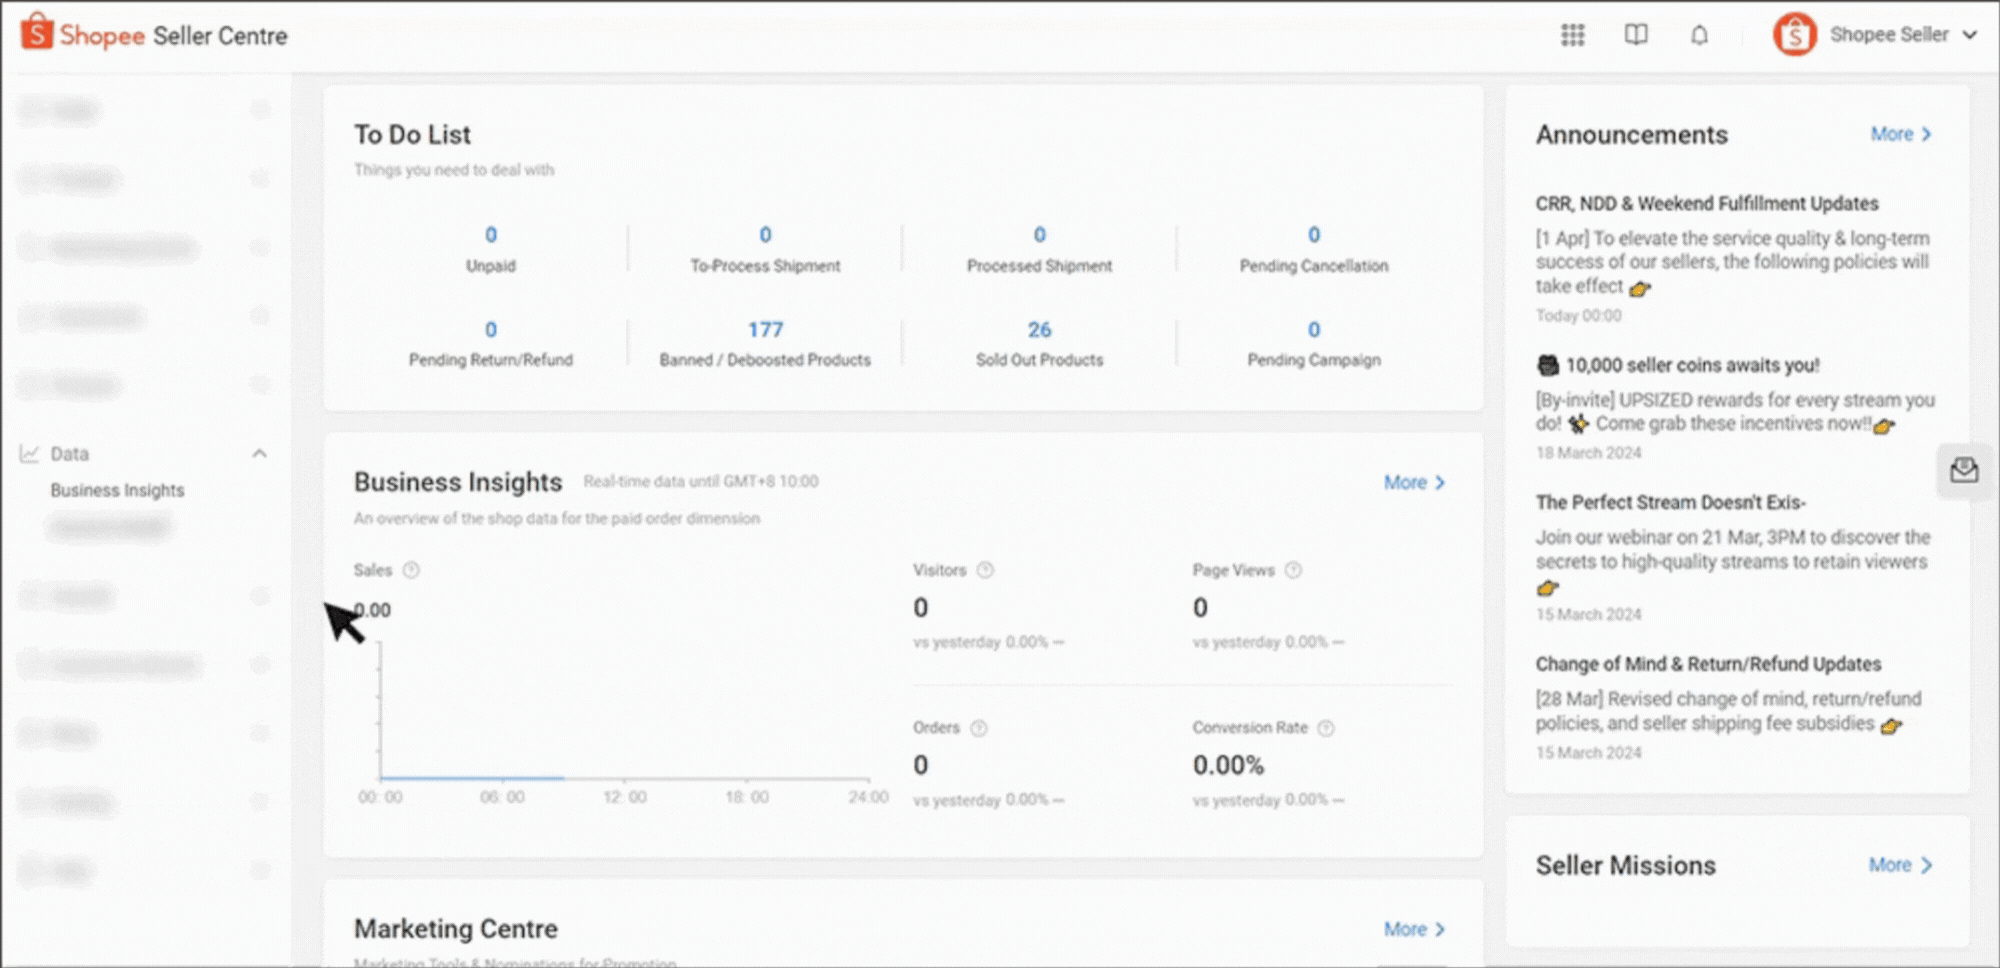Open Change of Mind & Return/Refund Updates
The image size is (2000, 968).
point(1708,665)
